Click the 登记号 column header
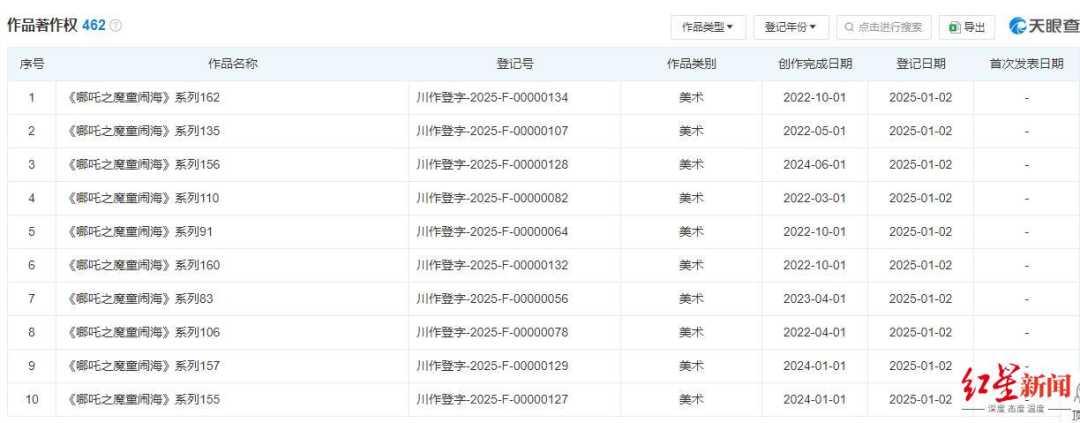1080x423 pixels. click(x=515, y=64)
